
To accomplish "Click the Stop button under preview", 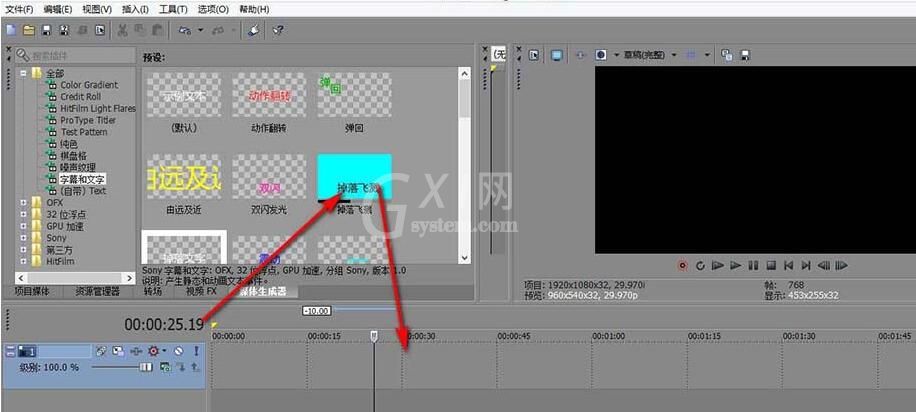I will coord(771,266).
